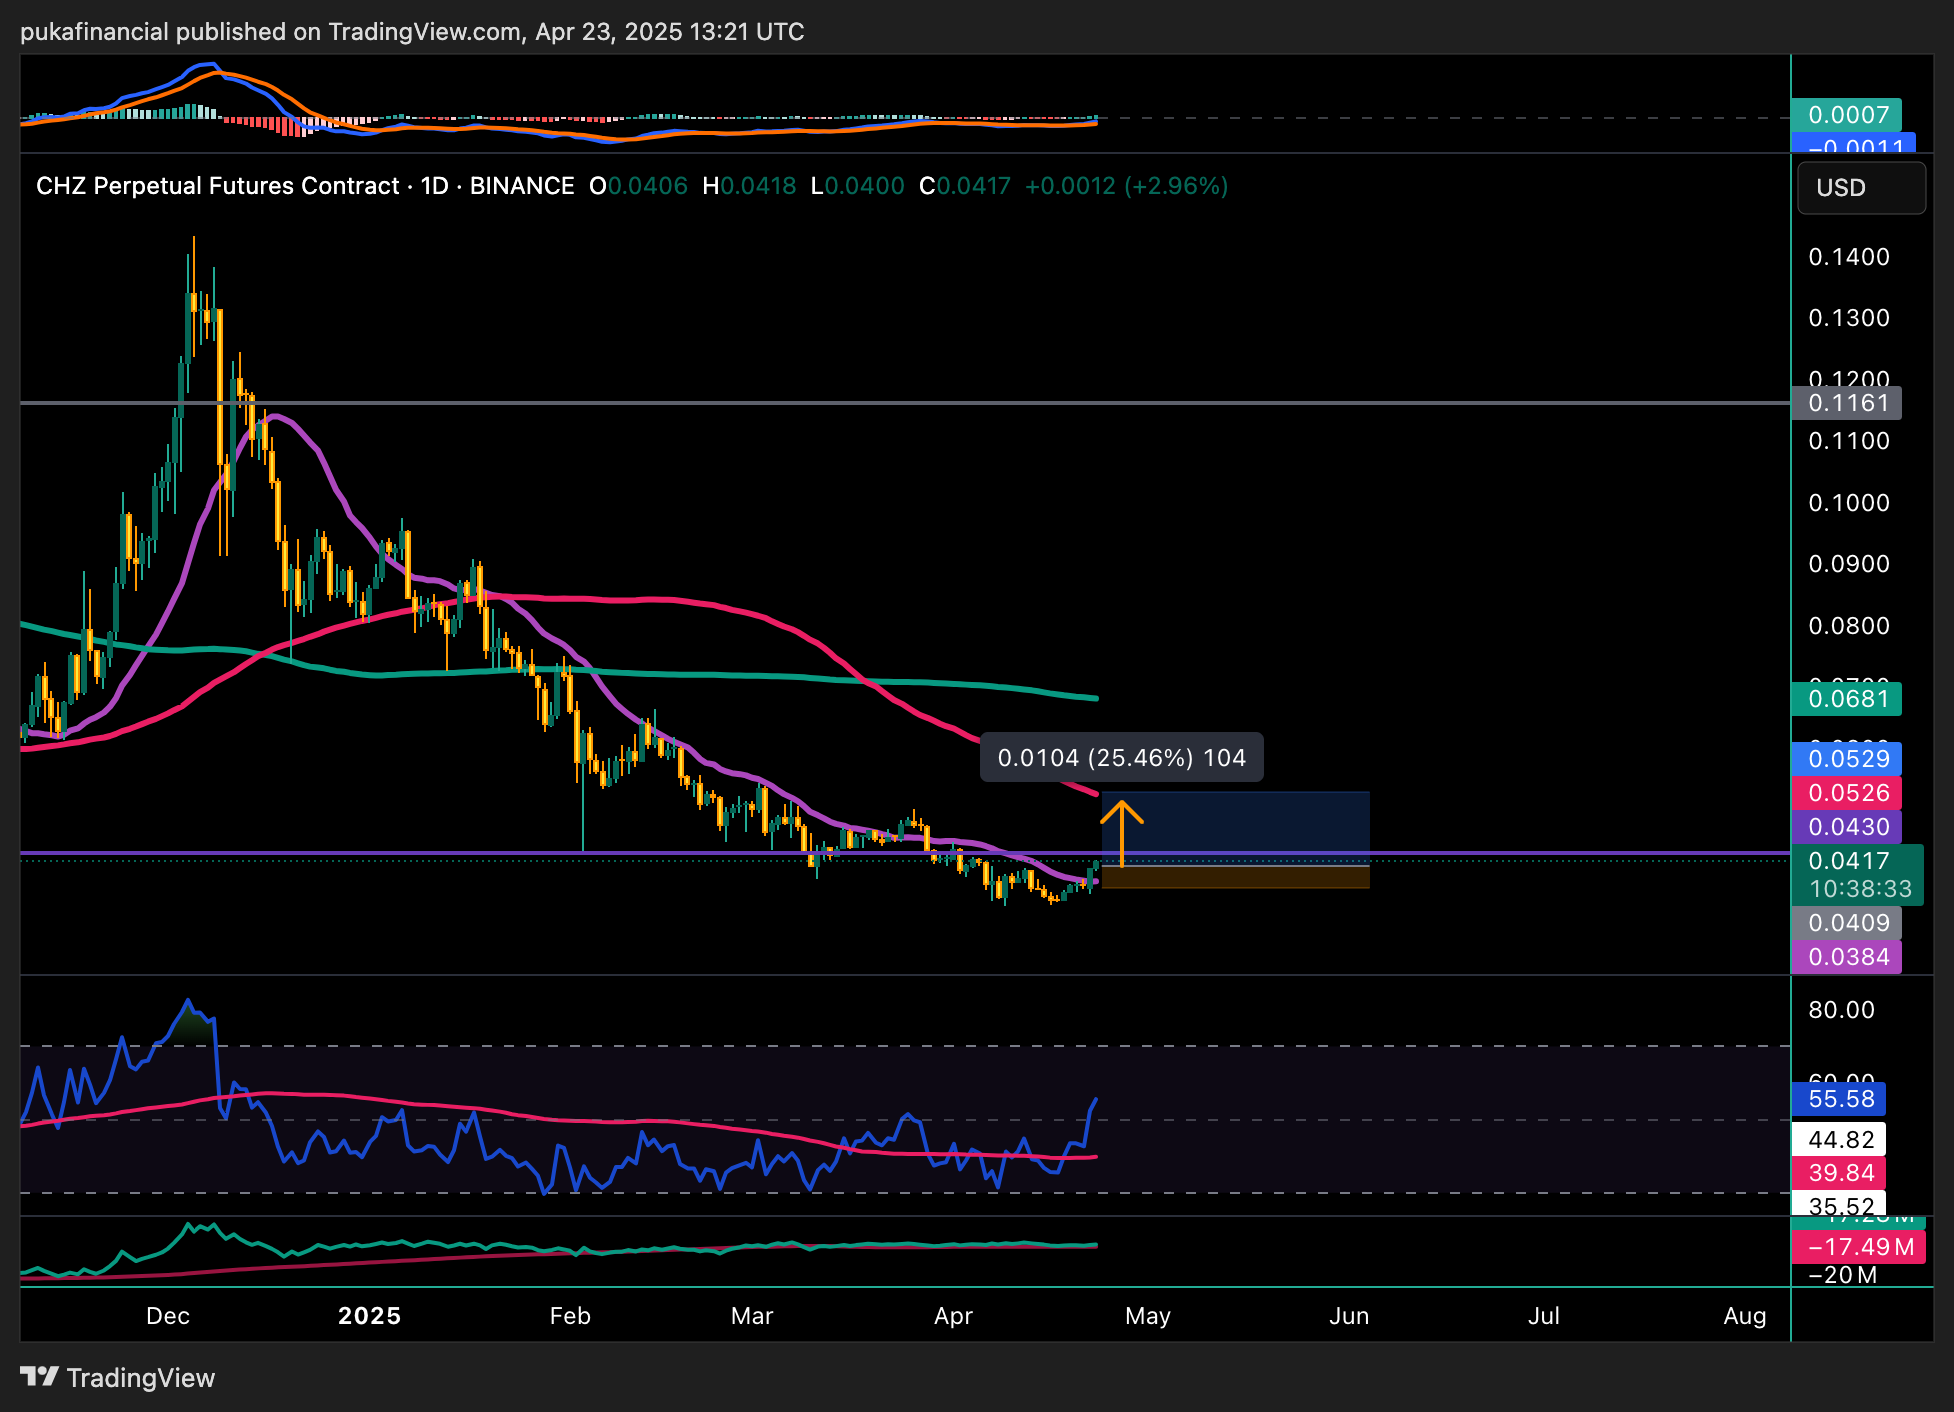Select the pink 0.0526 price label
Screen dimensions: 1954x1412
(x=1847, y=793)
